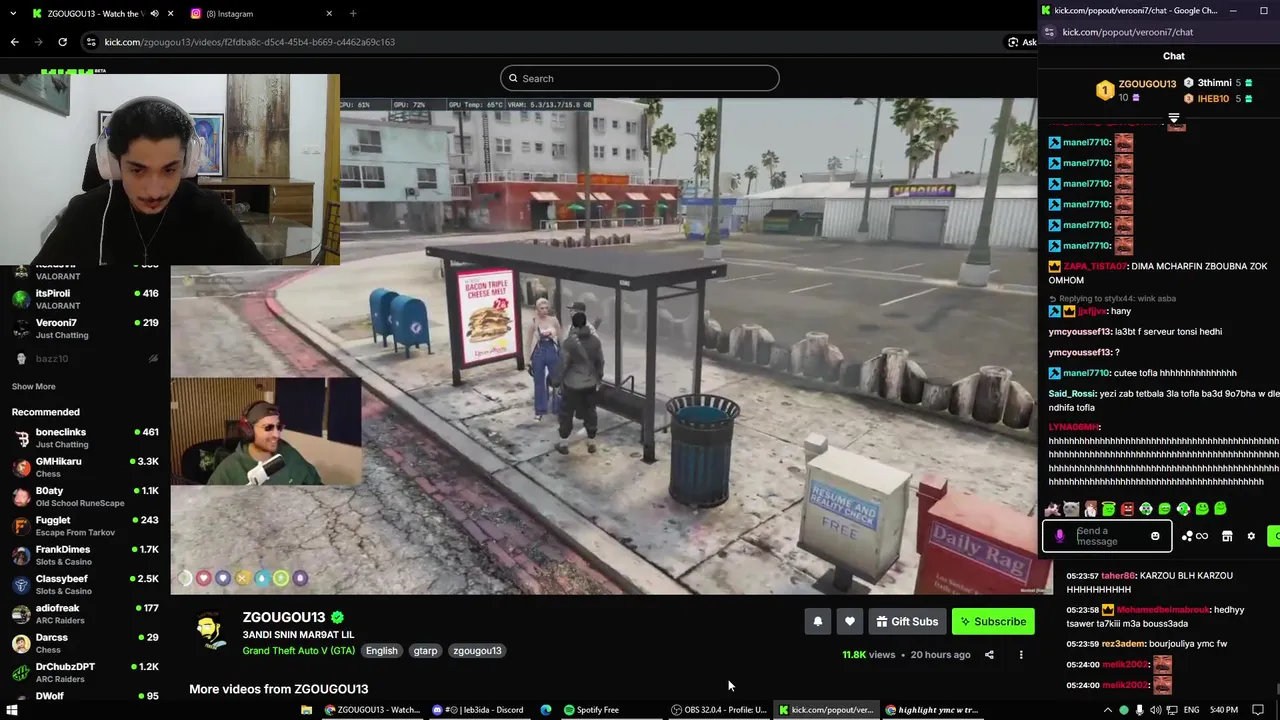Screen dimensions: 1280x720
Task: Click the chat points infinity icon
Action: [x=1195, y=537]
